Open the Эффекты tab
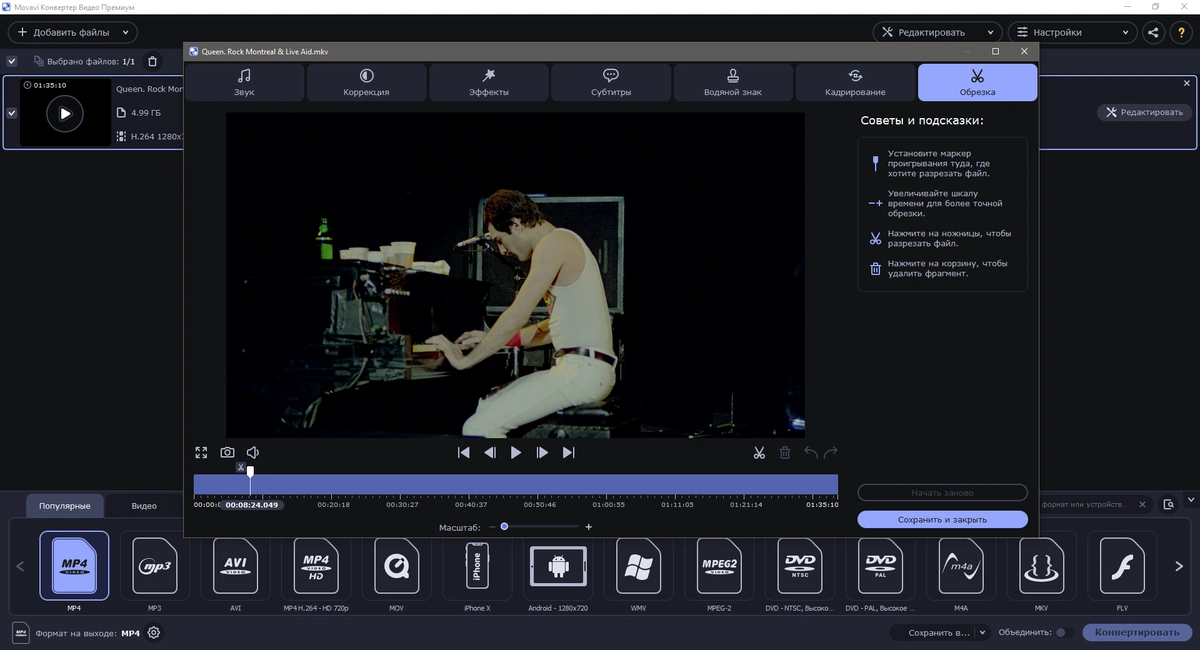The width and height of the screenshot is (1200, 650). [x=489, y=82]
